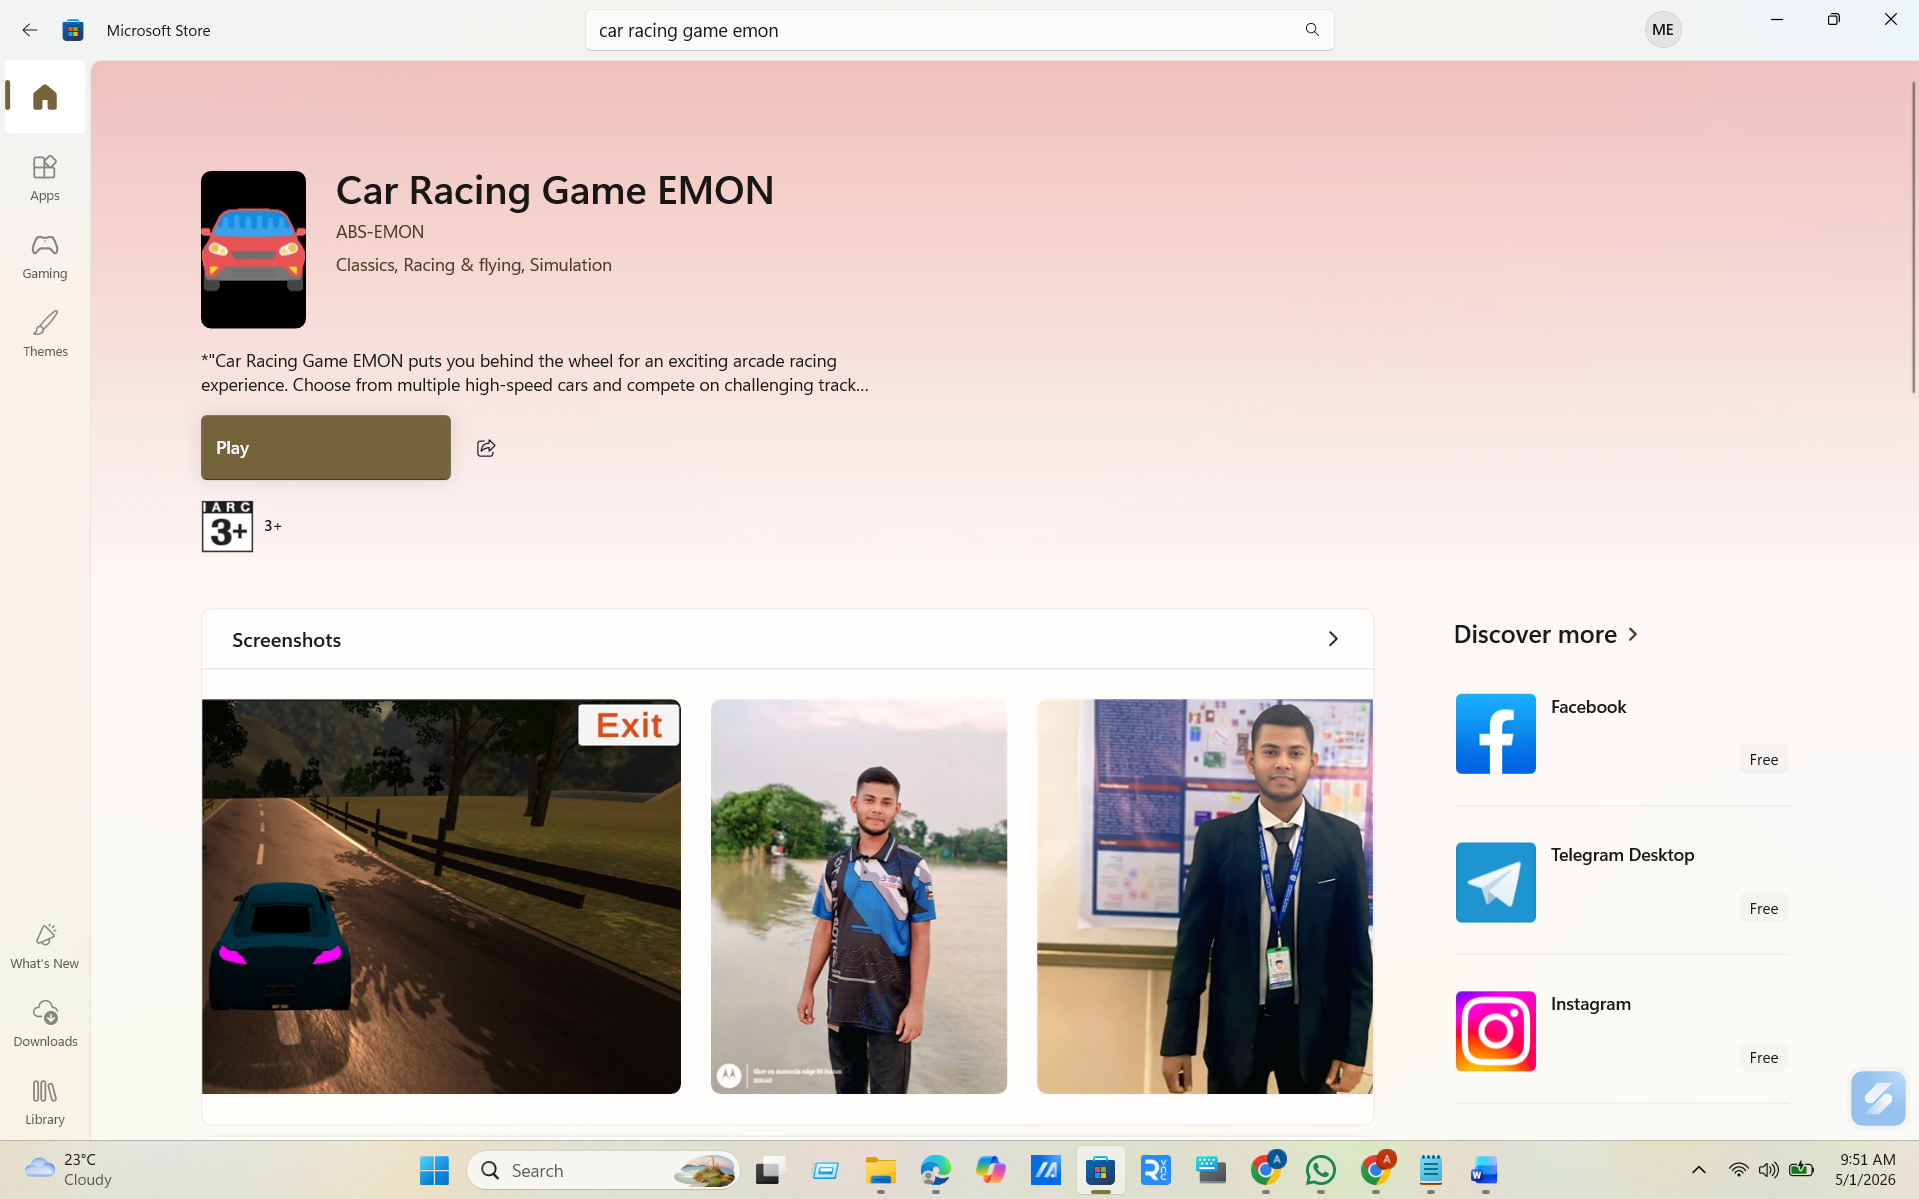Expand Screenshots with the chevron arrow
This screenshot has height=1199, width=1919.
(1333, 639)
